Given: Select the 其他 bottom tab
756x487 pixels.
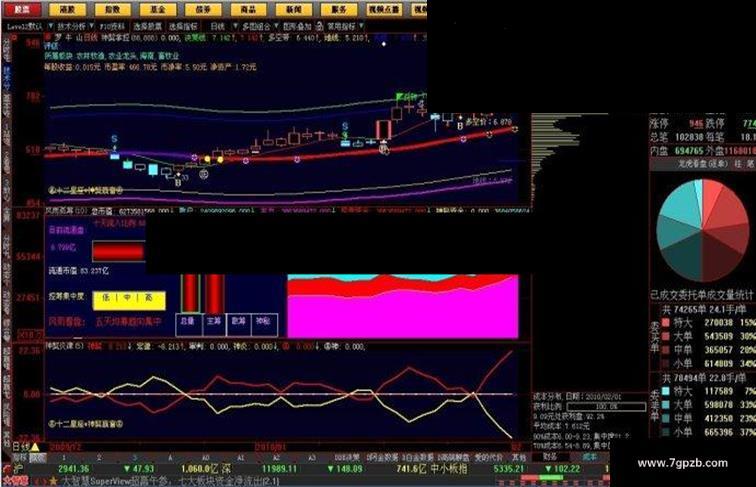Looking at the screenshot, I should 519,457.
